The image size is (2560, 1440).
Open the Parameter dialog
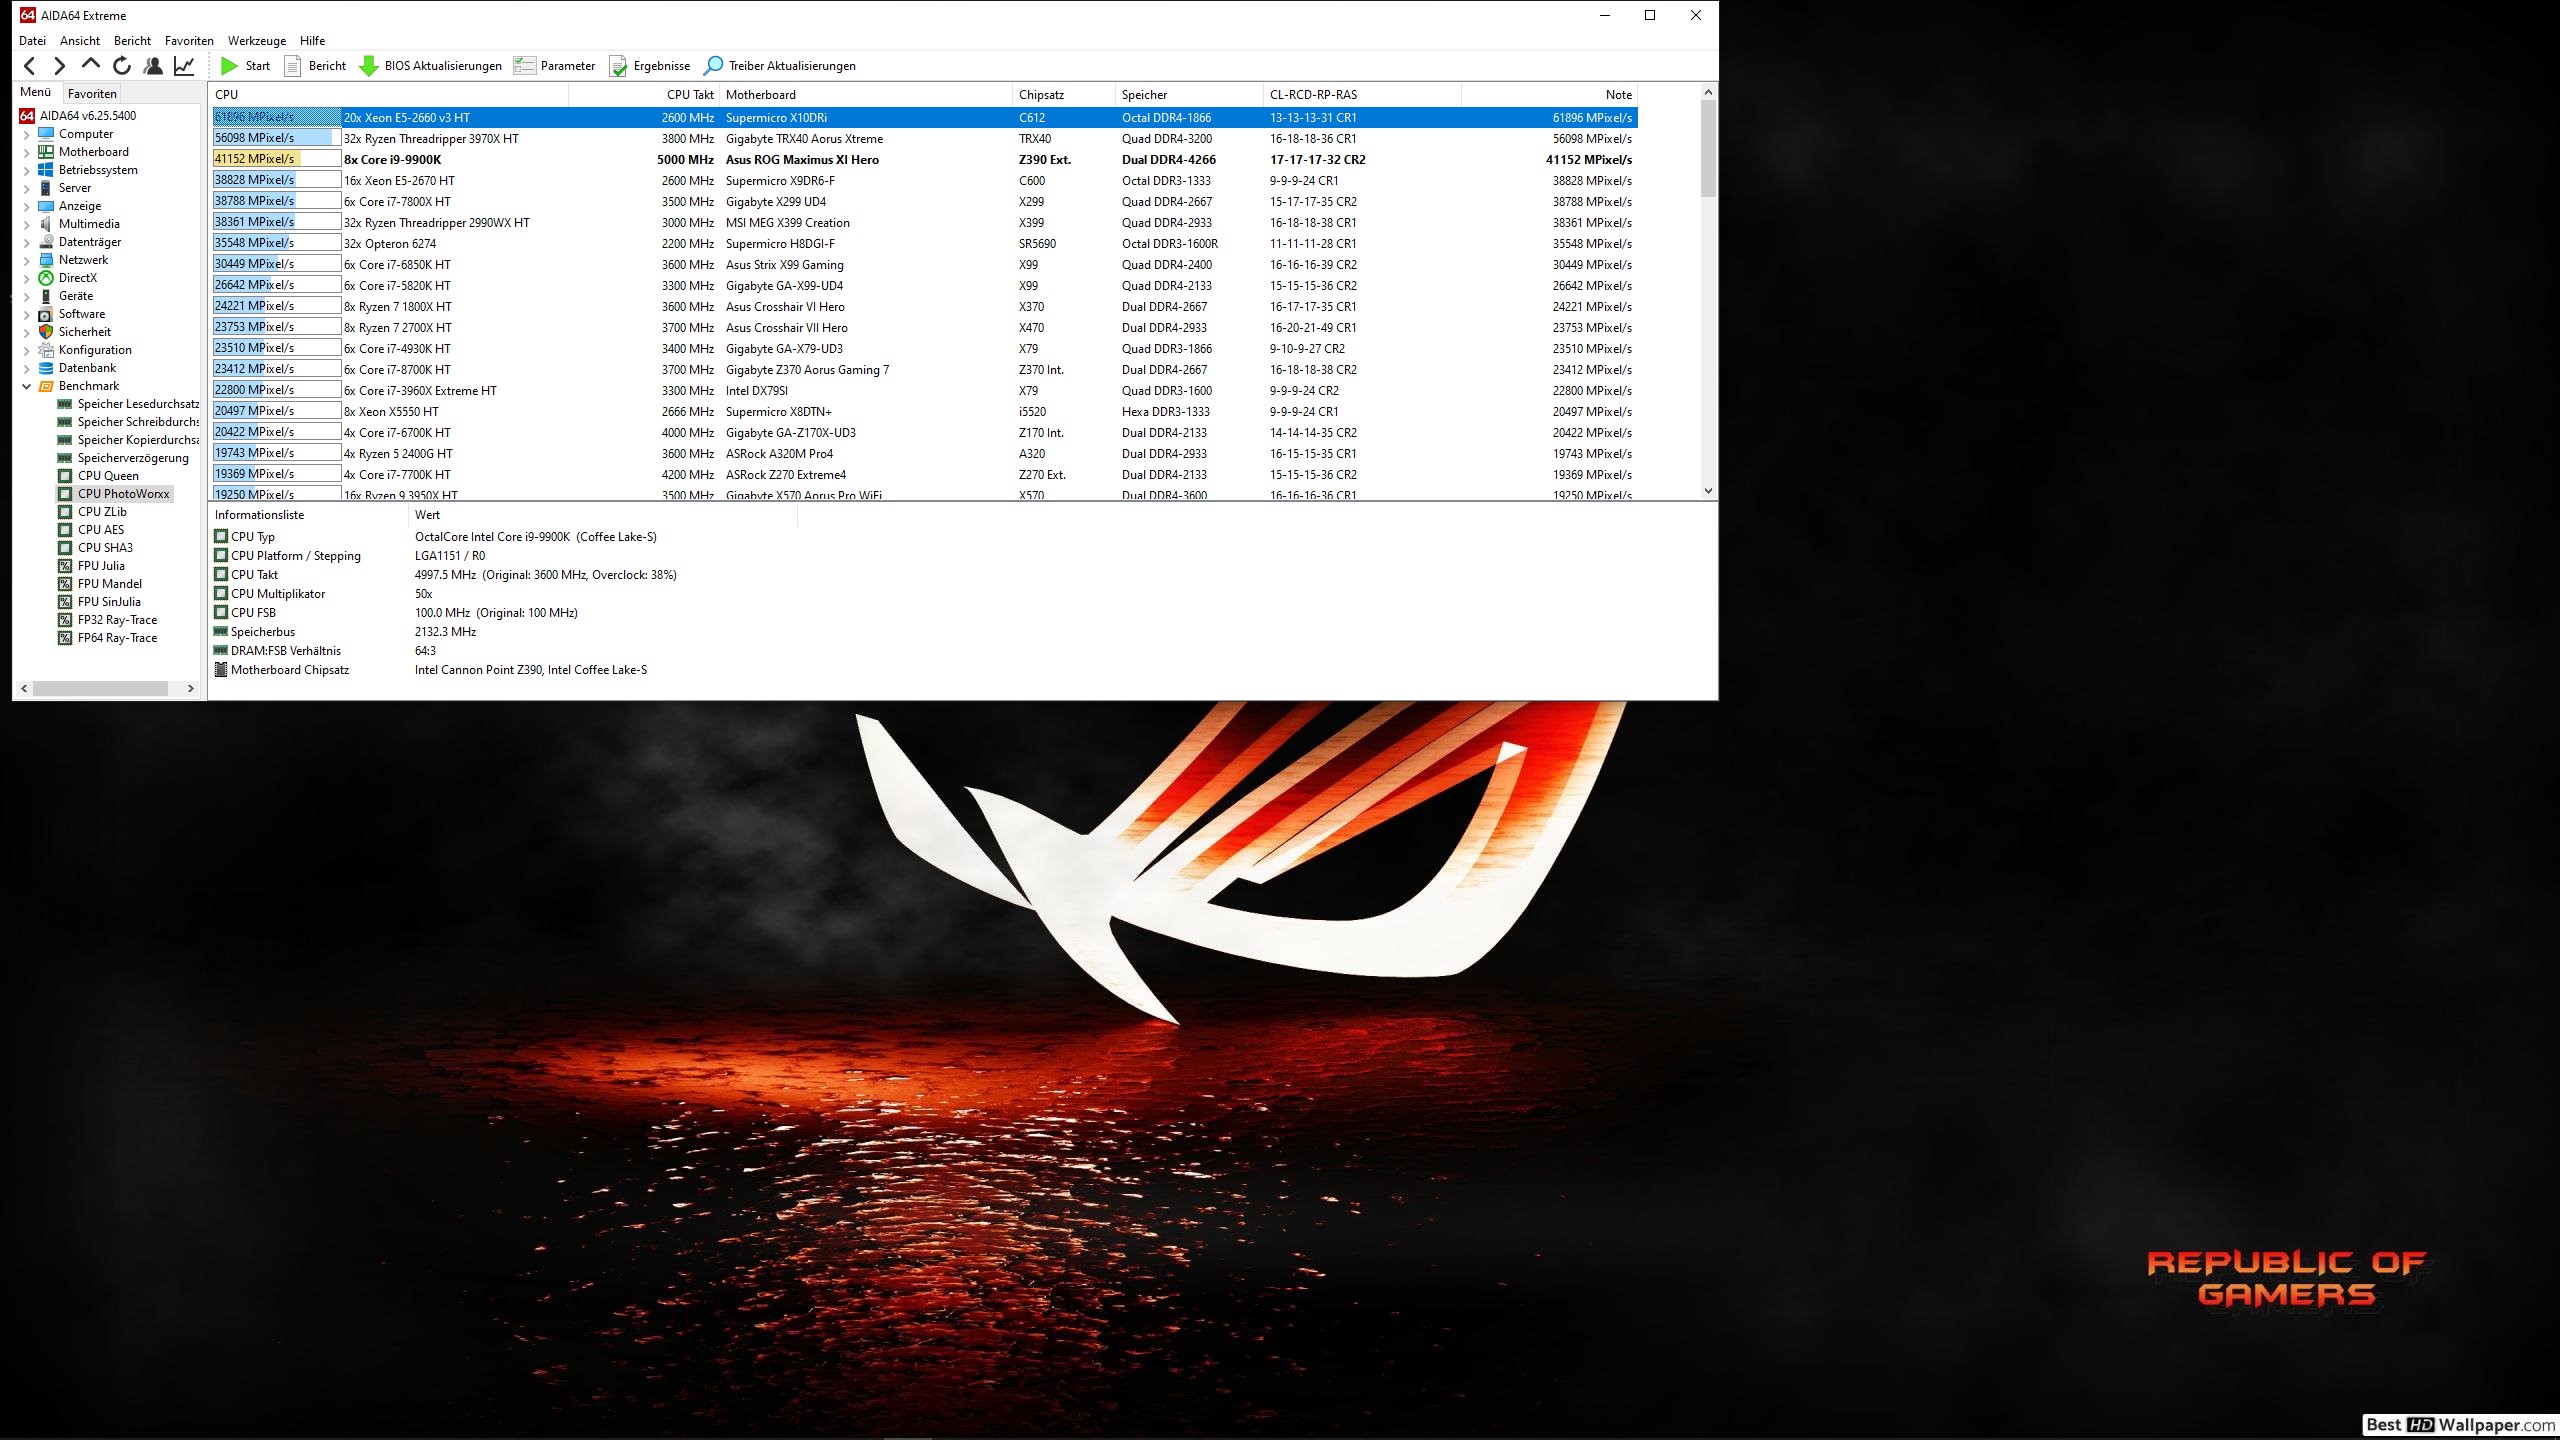pyautogui.click(x=555, y=65)
